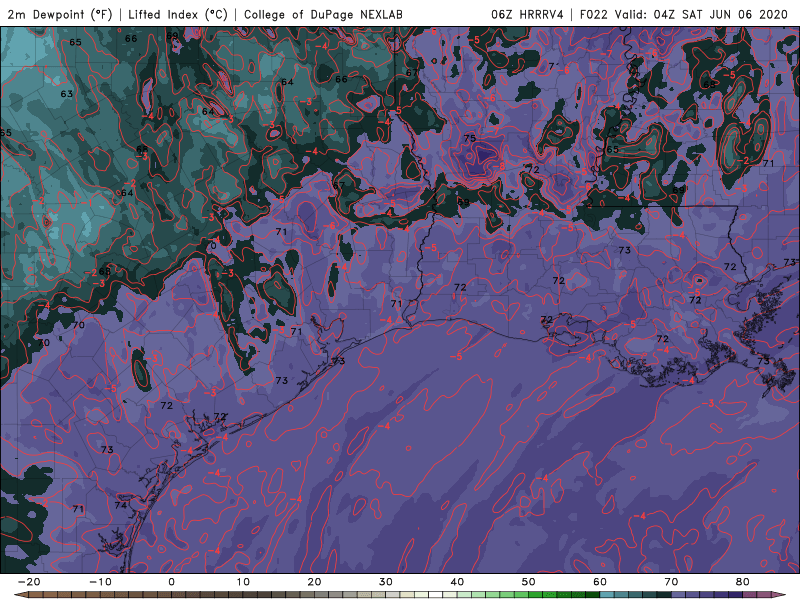Image resolution: width=800 pixels, height=600 pixels.
Task: Click the 75 dewpoint value on the map
Action: point(470,138)
